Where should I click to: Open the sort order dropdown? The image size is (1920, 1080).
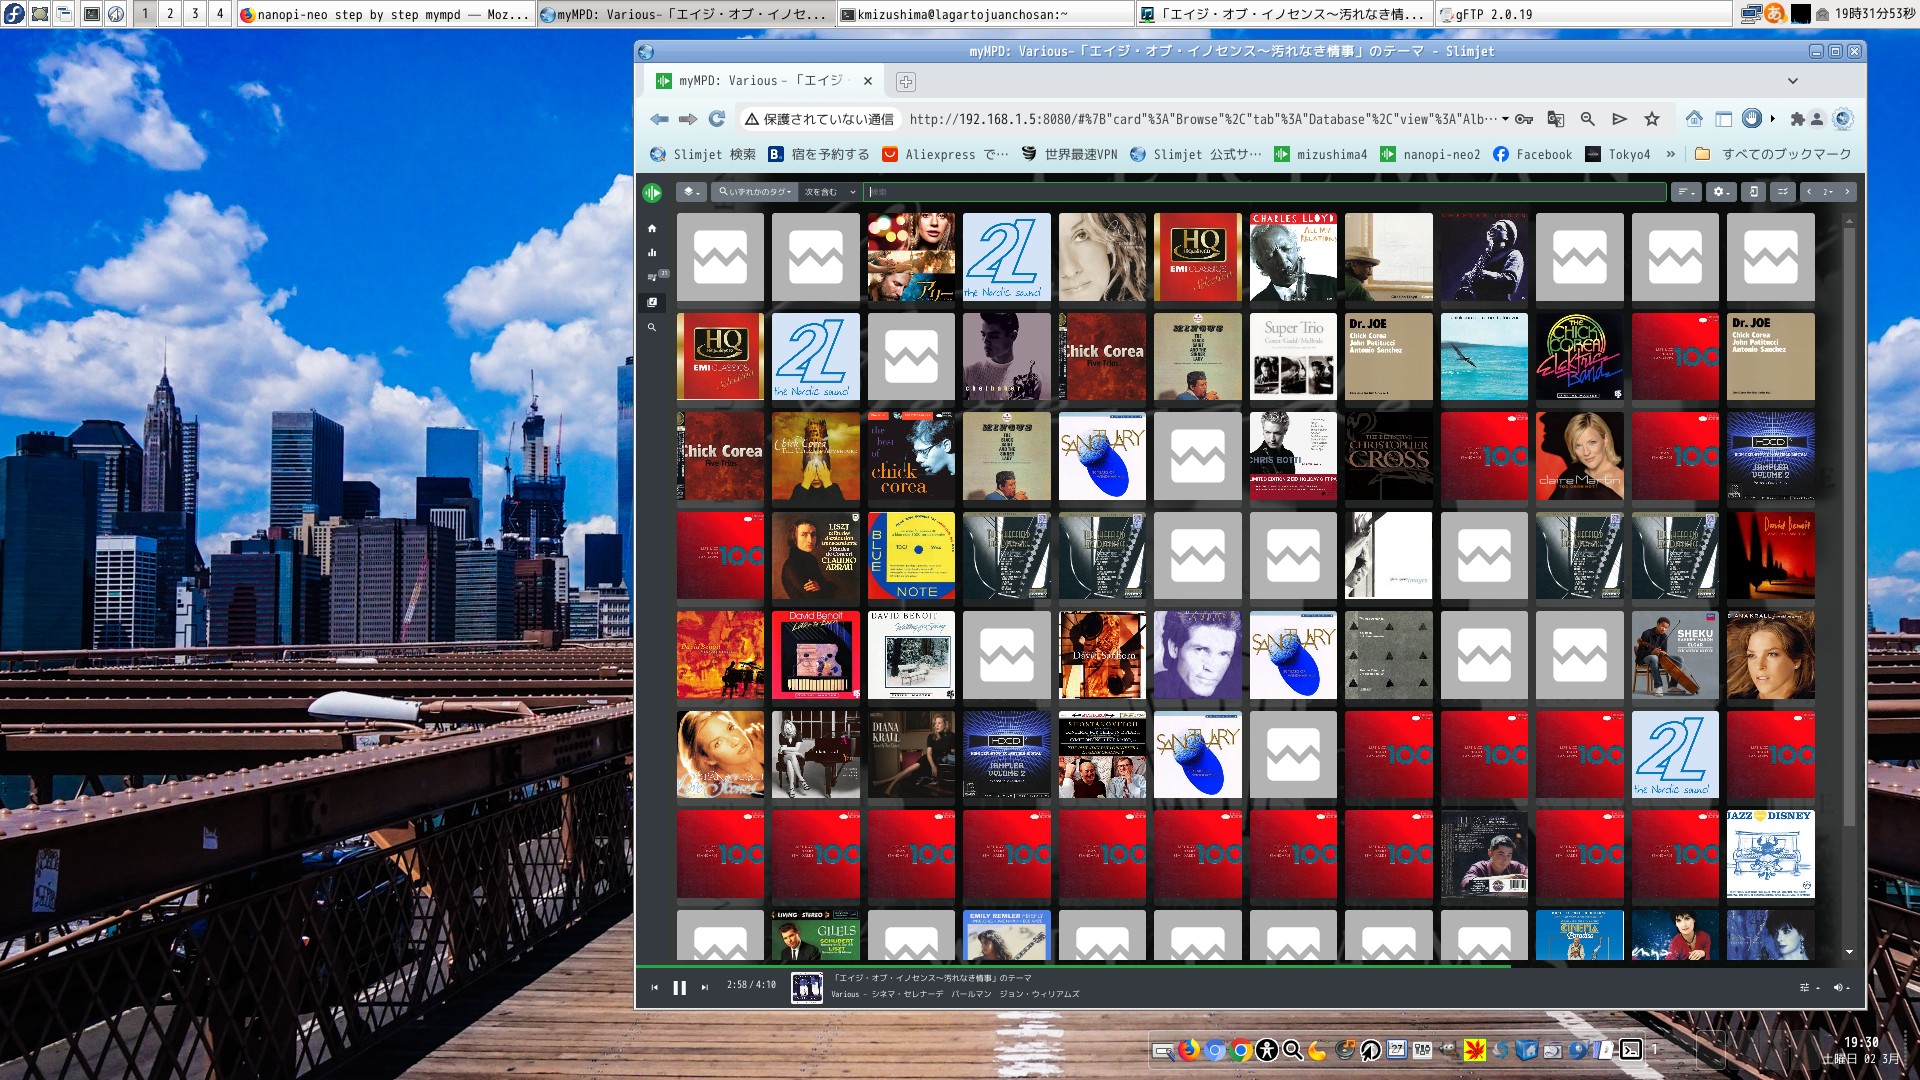(x=1686, y=192)
